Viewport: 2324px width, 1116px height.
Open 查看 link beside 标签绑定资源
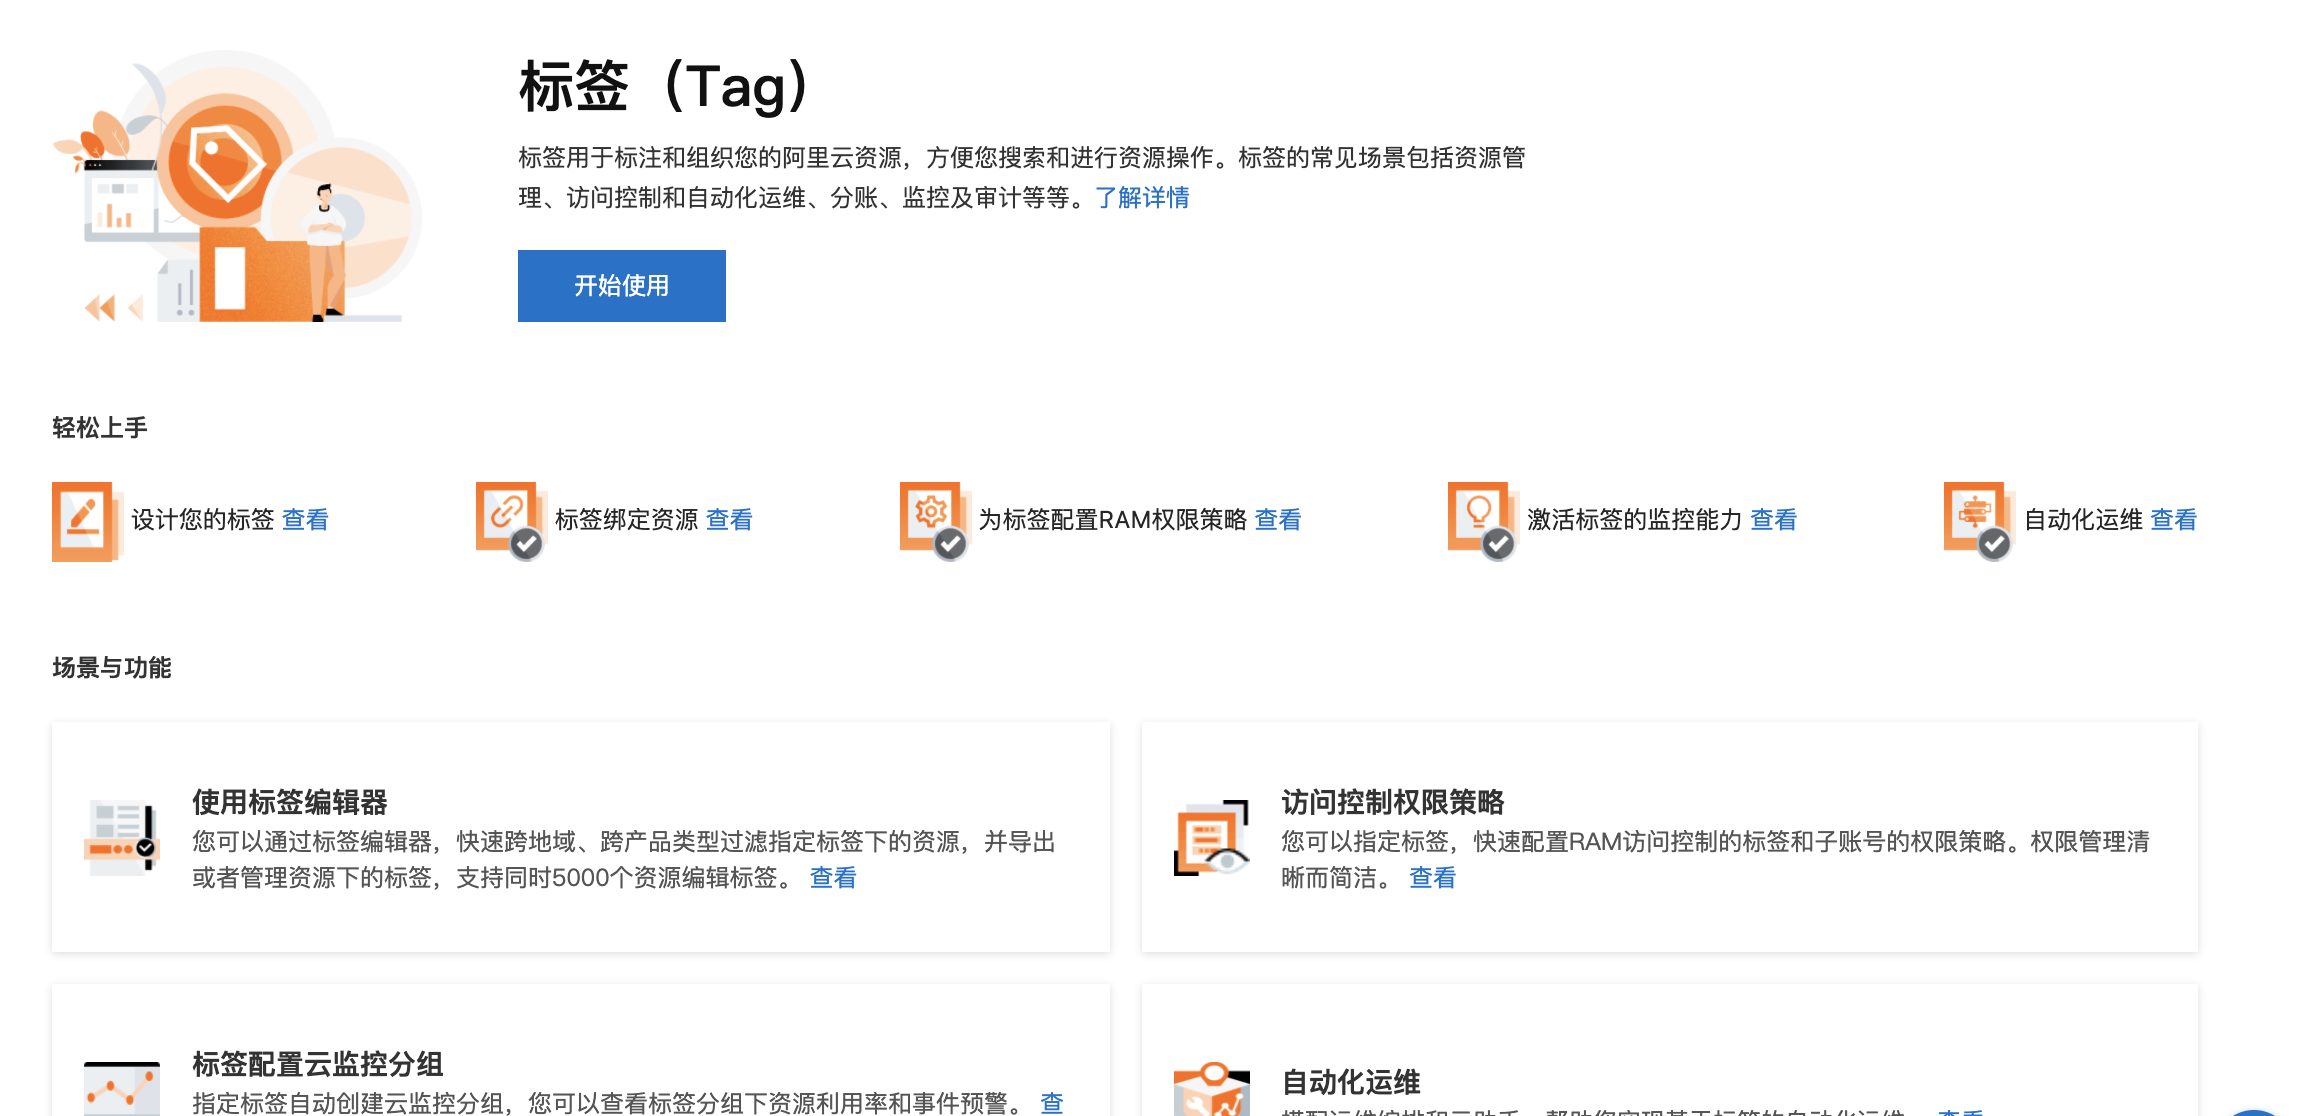pyautogui.click(x=729, y=520)
